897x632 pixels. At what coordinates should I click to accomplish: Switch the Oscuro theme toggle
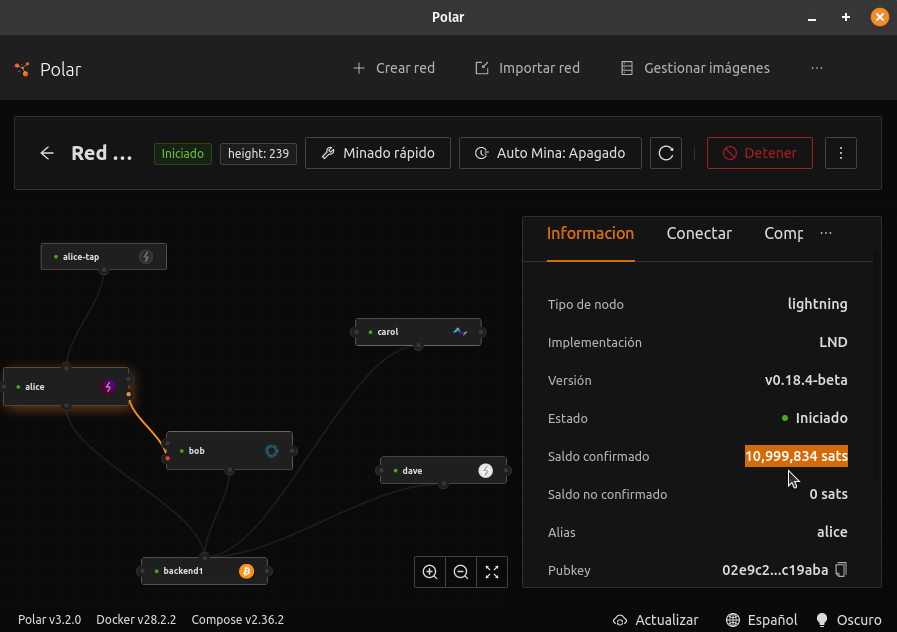click(x=849, y=619)
